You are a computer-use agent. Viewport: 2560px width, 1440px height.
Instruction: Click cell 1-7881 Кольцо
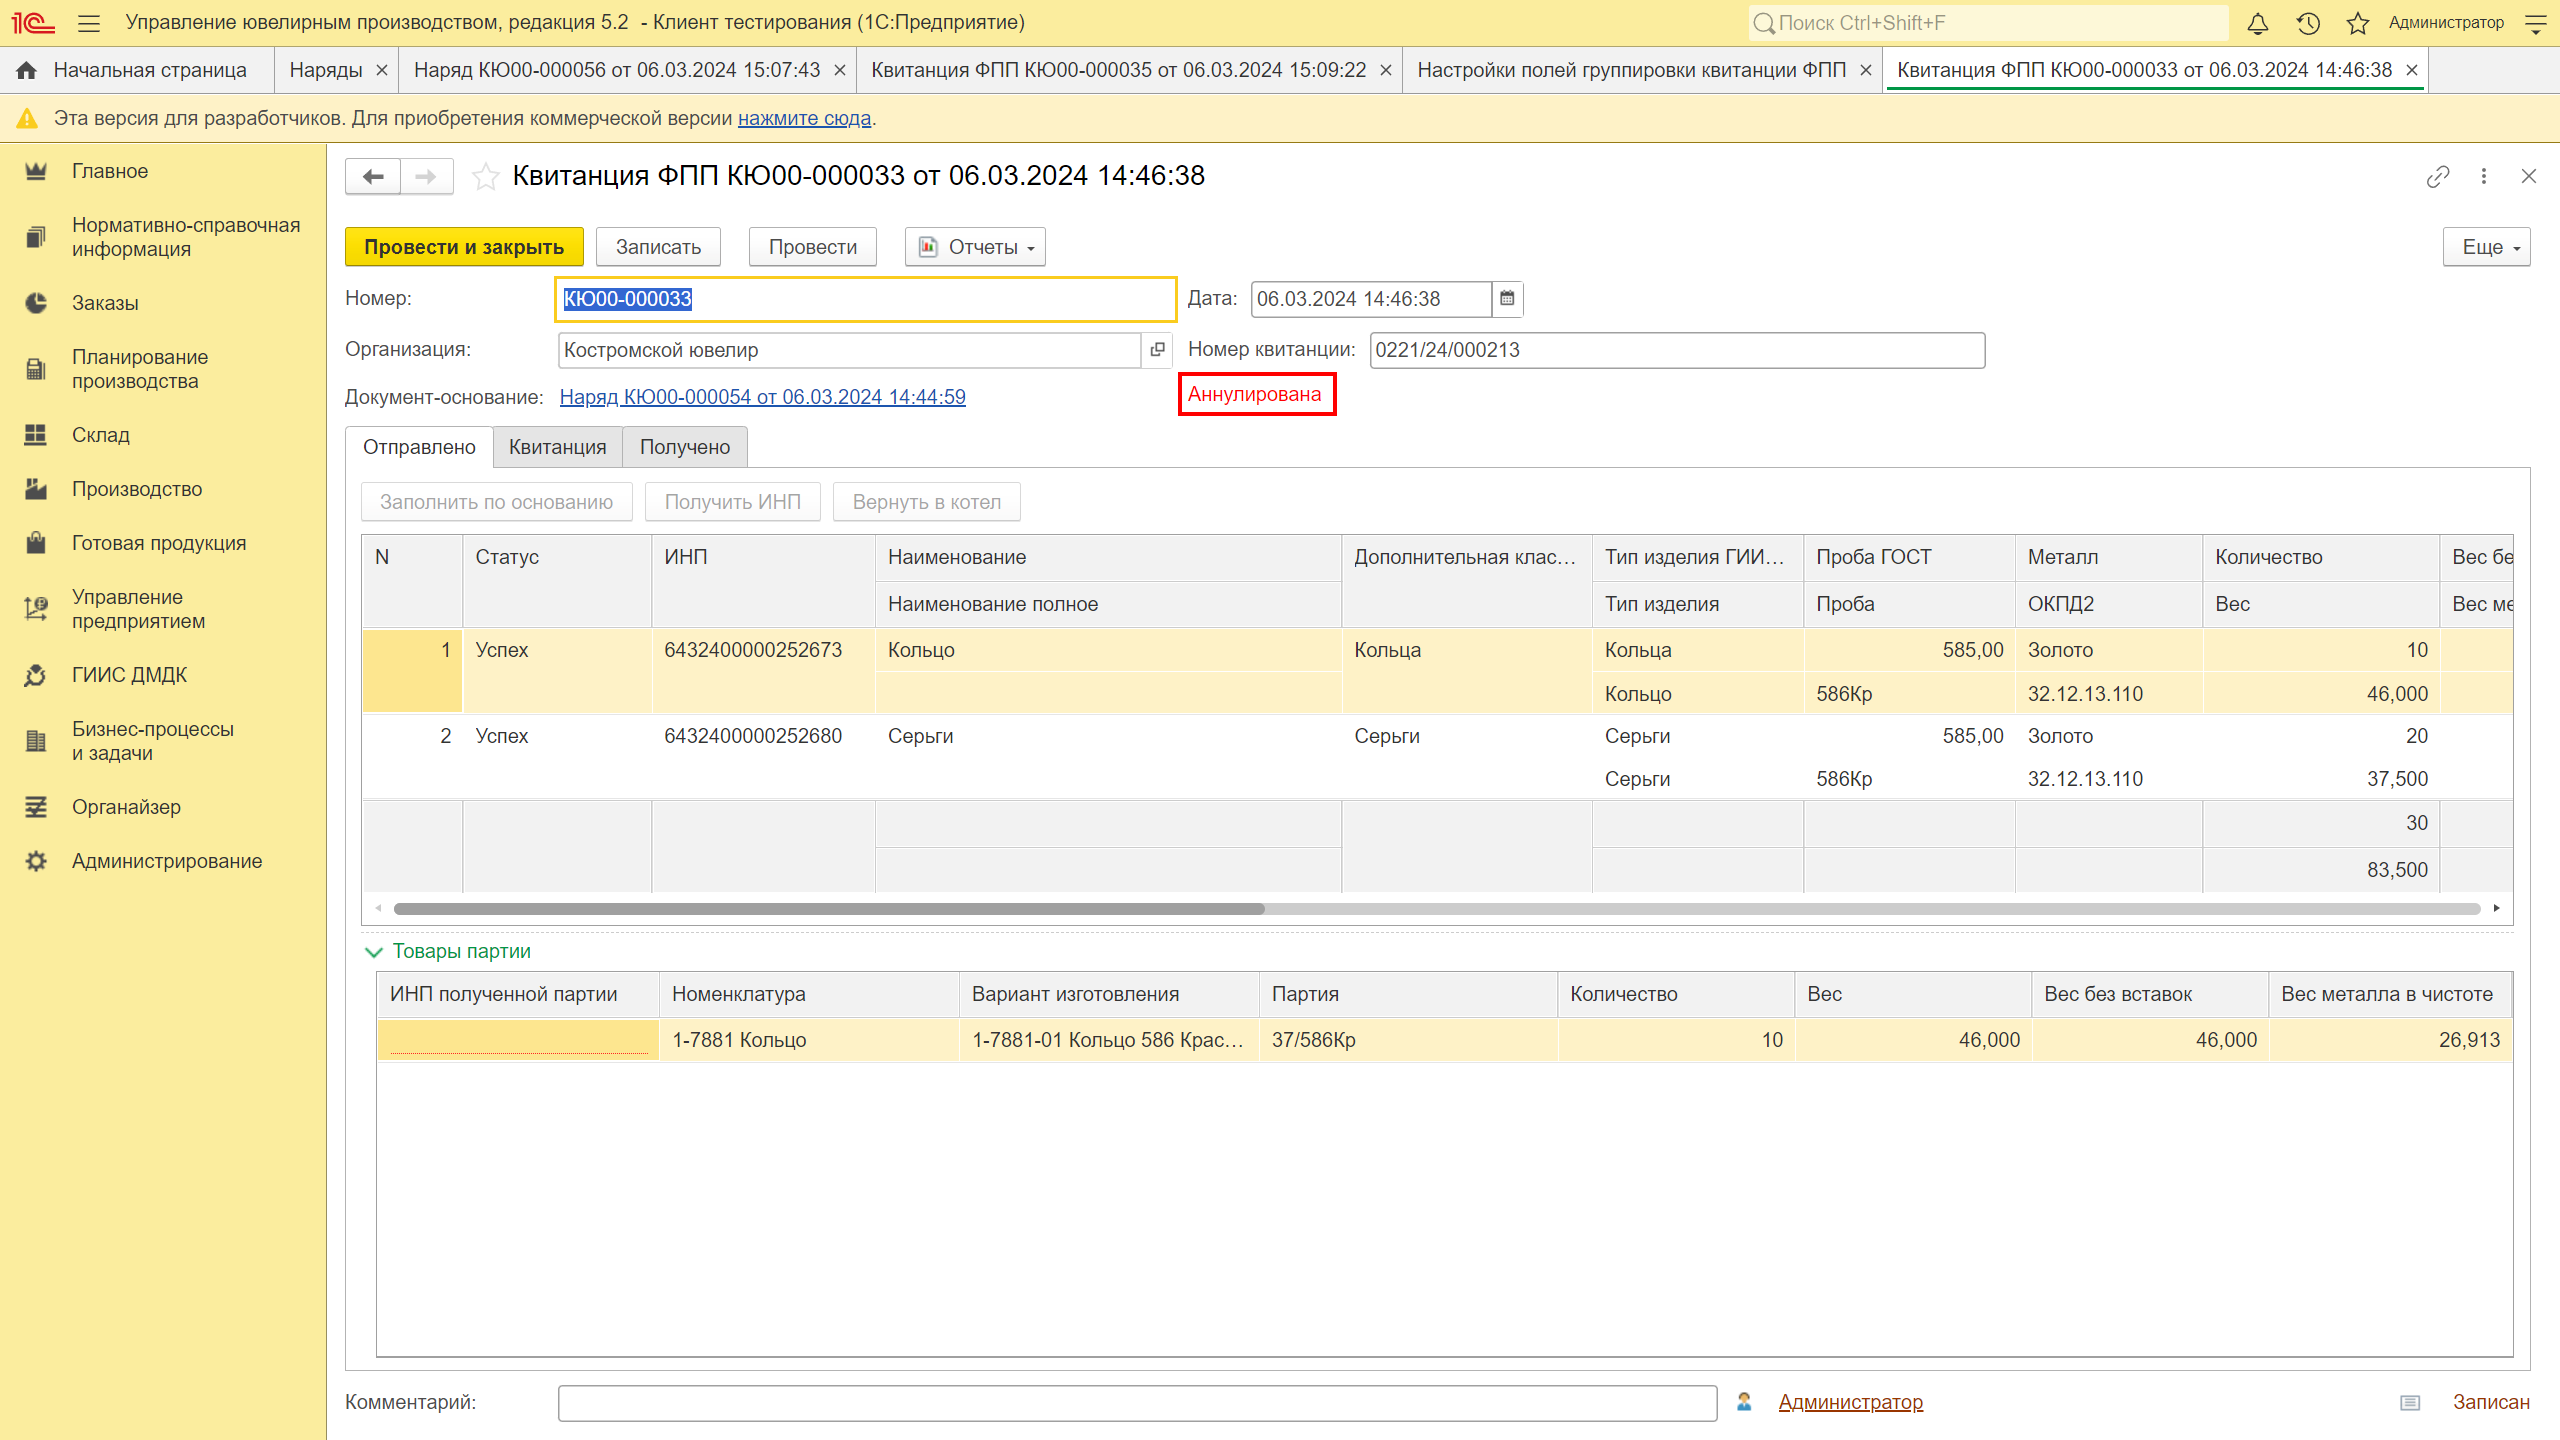808,1040
